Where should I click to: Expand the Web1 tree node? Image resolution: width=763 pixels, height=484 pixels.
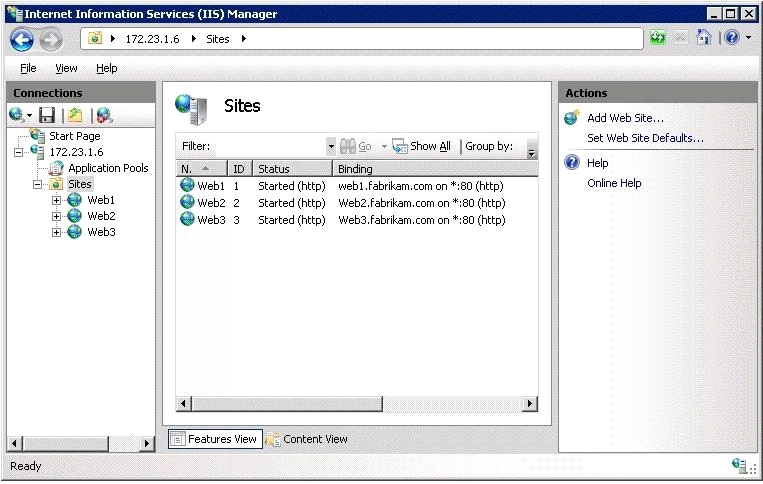(56, 200)
